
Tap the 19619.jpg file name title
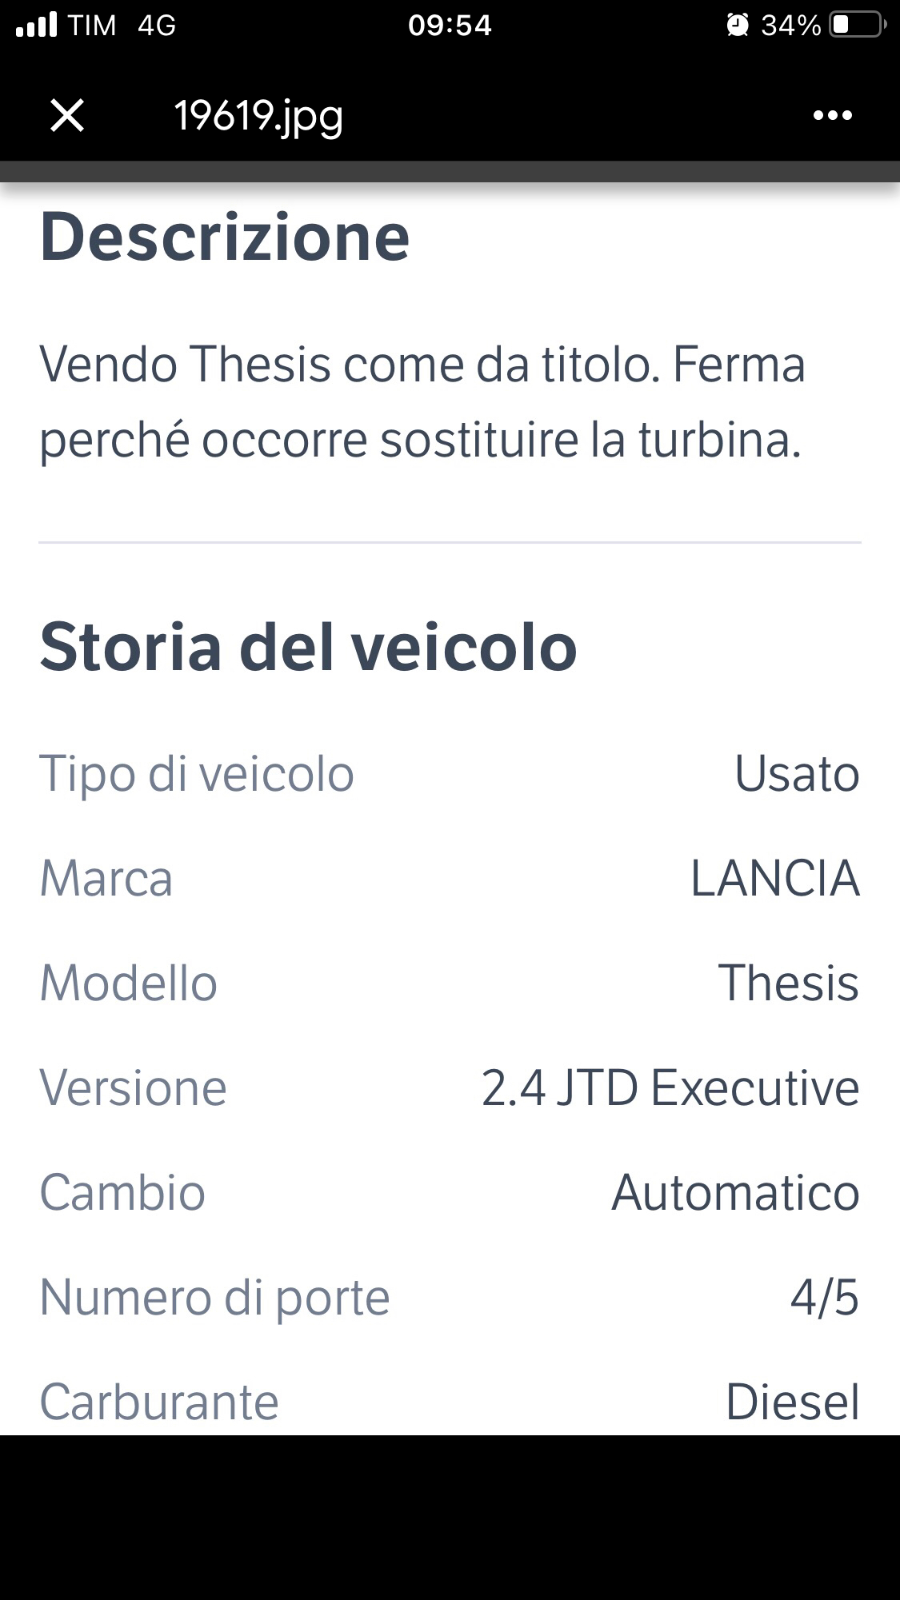(x=259, y=115)
